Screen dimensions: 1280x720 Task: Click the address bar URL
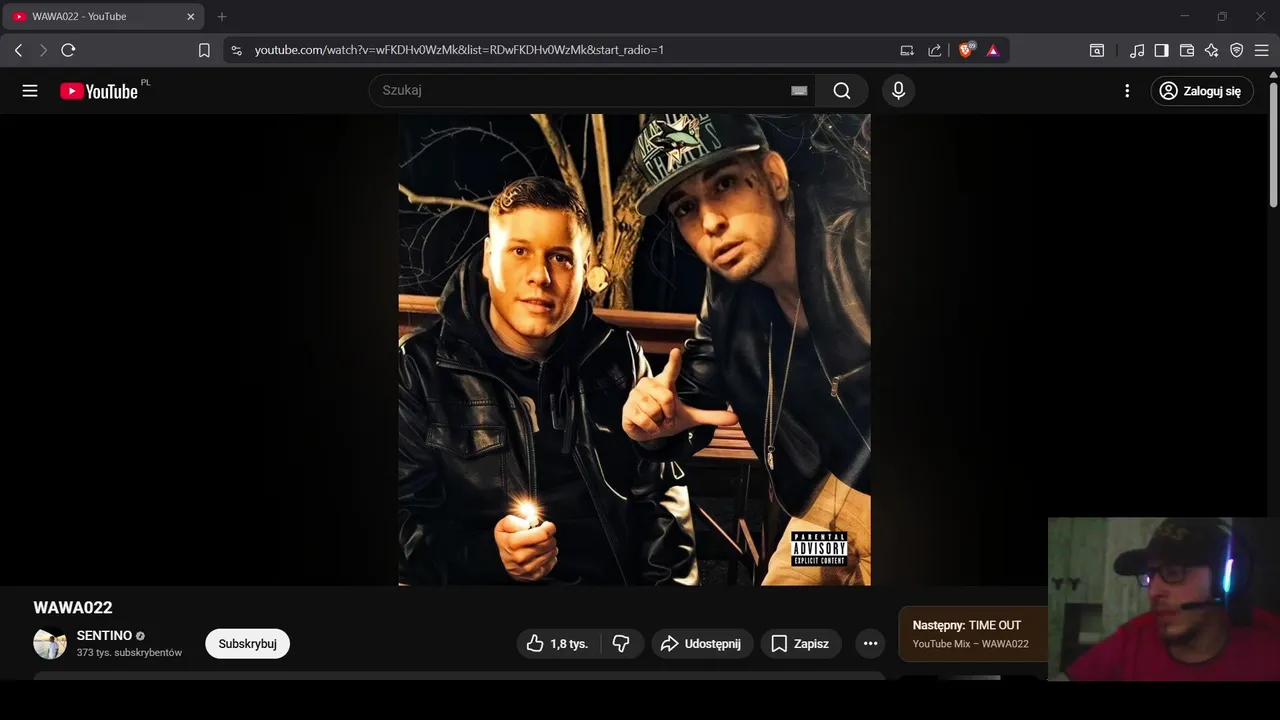tap(459, 50)
